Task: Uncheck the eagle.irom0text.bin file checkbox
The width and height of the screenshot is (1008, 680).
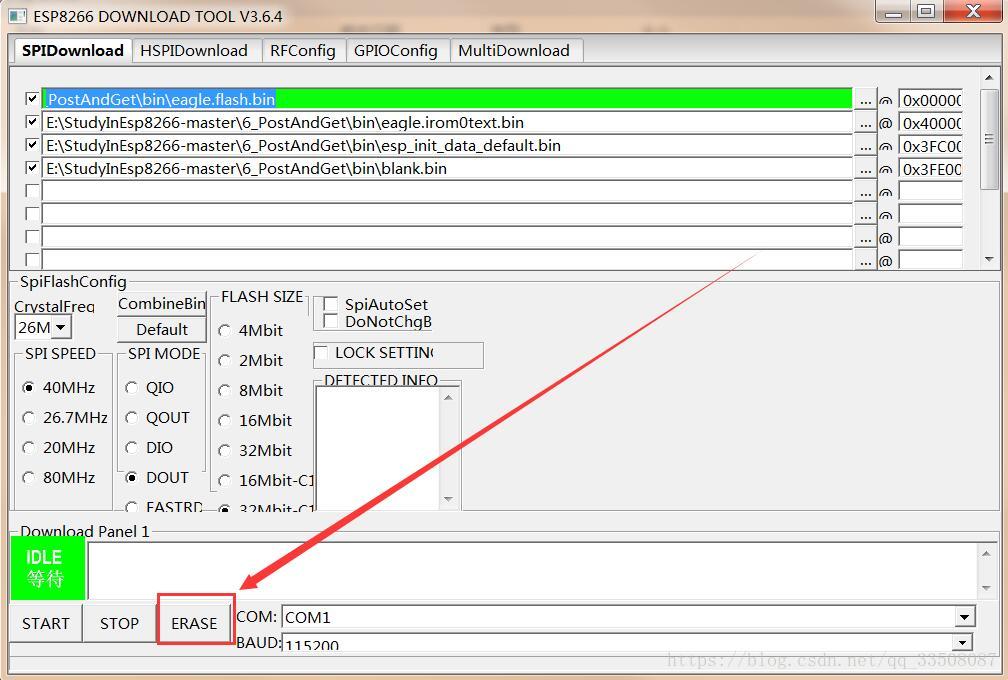Action: (32, 122)
